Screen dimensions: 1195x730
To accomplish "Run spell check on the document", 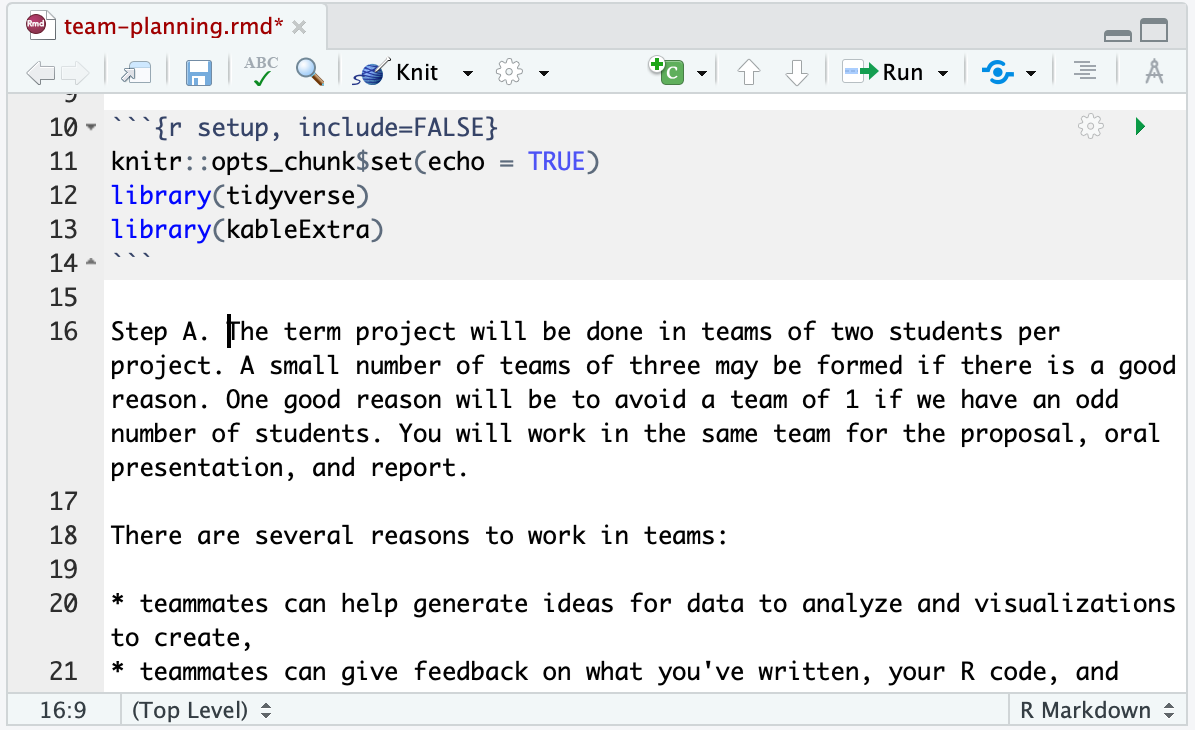I will [261, 72].
